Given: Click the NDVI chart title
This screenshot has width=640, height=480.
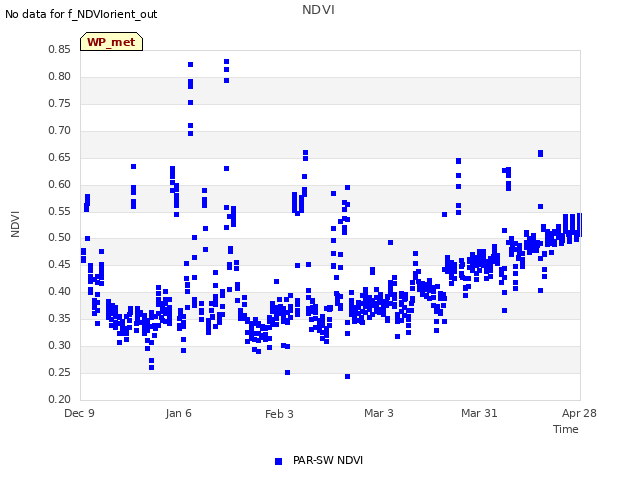Looking at the screenshot, I should [x=318, y=10].
